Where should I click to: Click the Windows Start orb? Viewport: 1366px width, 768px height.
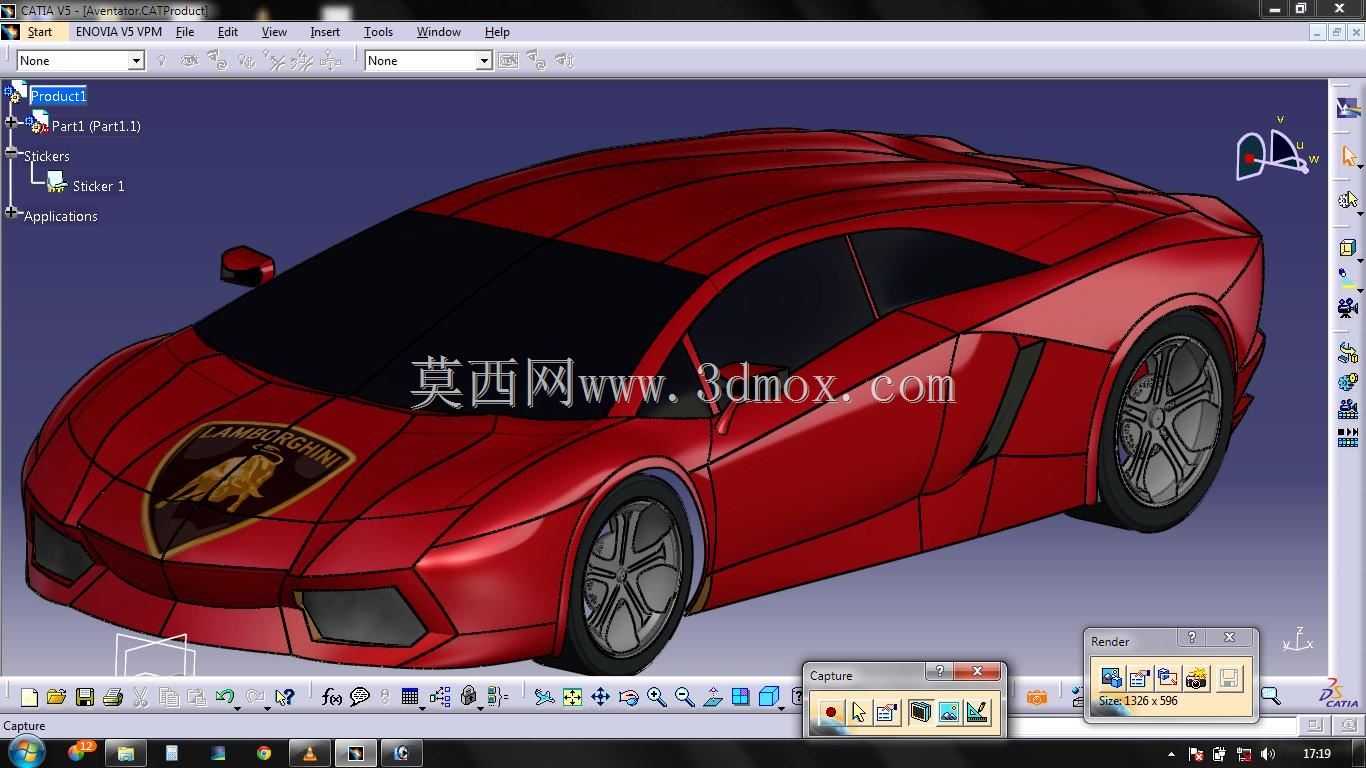26,752
